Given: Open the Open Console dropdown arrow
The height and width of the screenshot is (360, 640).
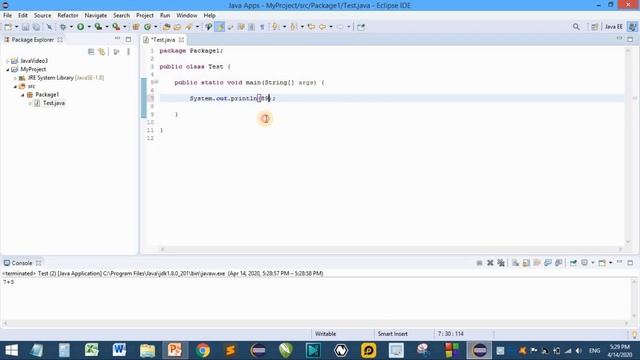Looking at the screenshot, I should 611,263.
